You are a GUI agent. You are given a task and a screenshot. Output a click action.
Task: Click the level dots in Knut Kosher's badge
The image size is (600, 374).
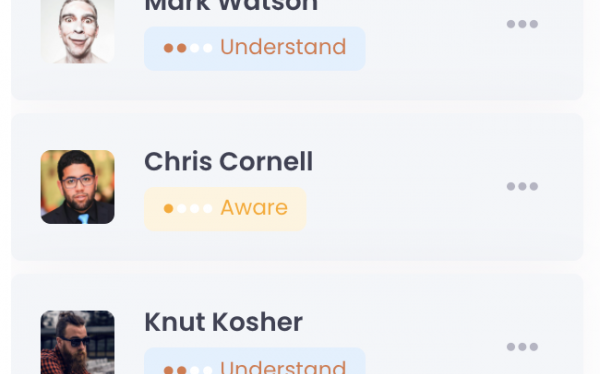188,370
